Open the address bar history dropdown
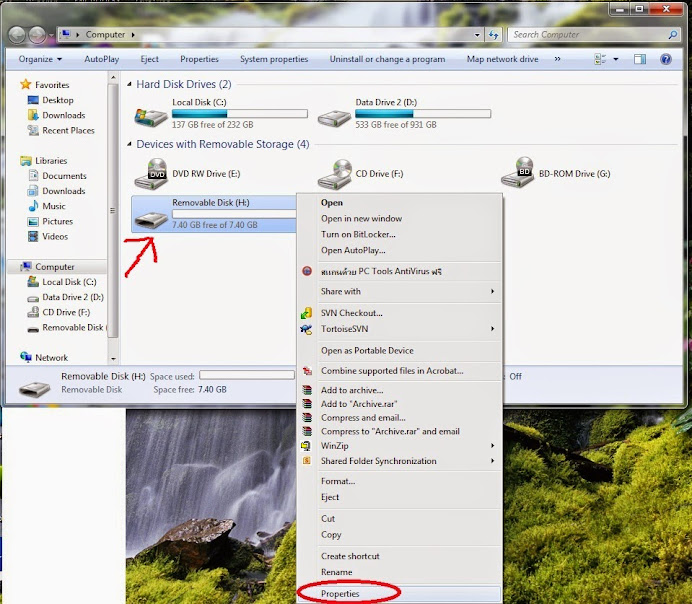 point(477,35)
